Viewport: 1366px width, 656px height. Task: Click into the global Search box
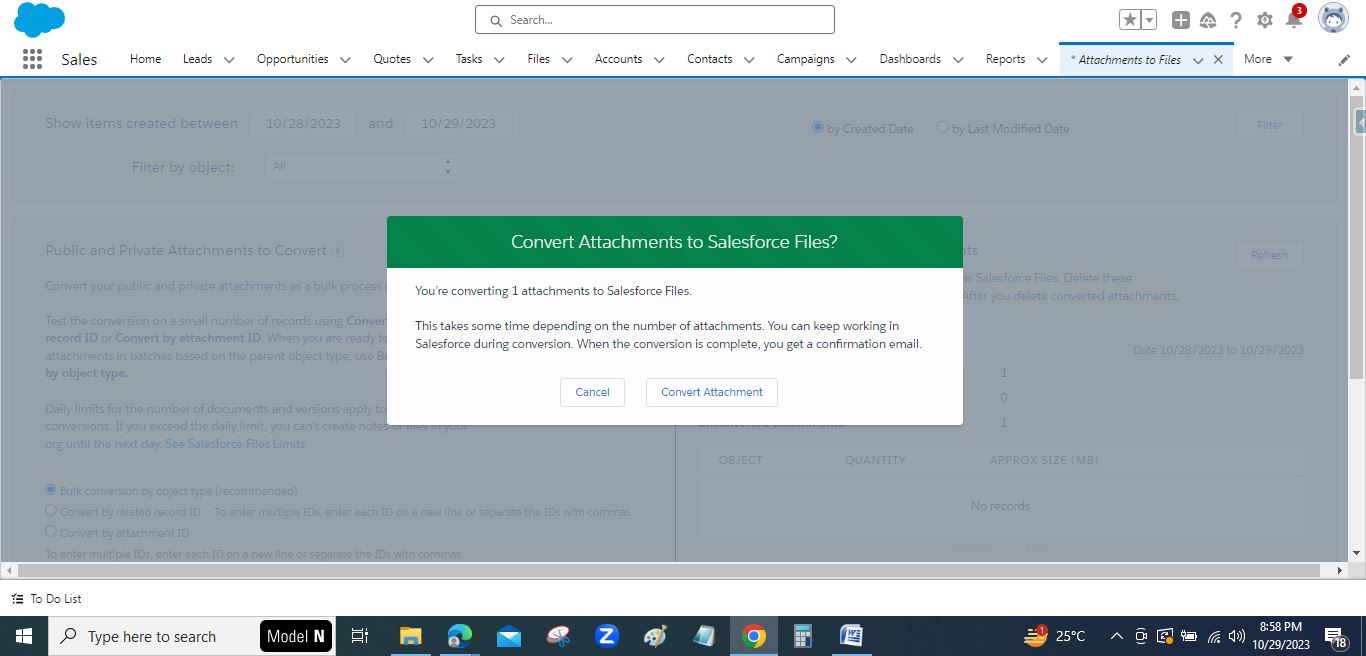(x=655, y=20)
